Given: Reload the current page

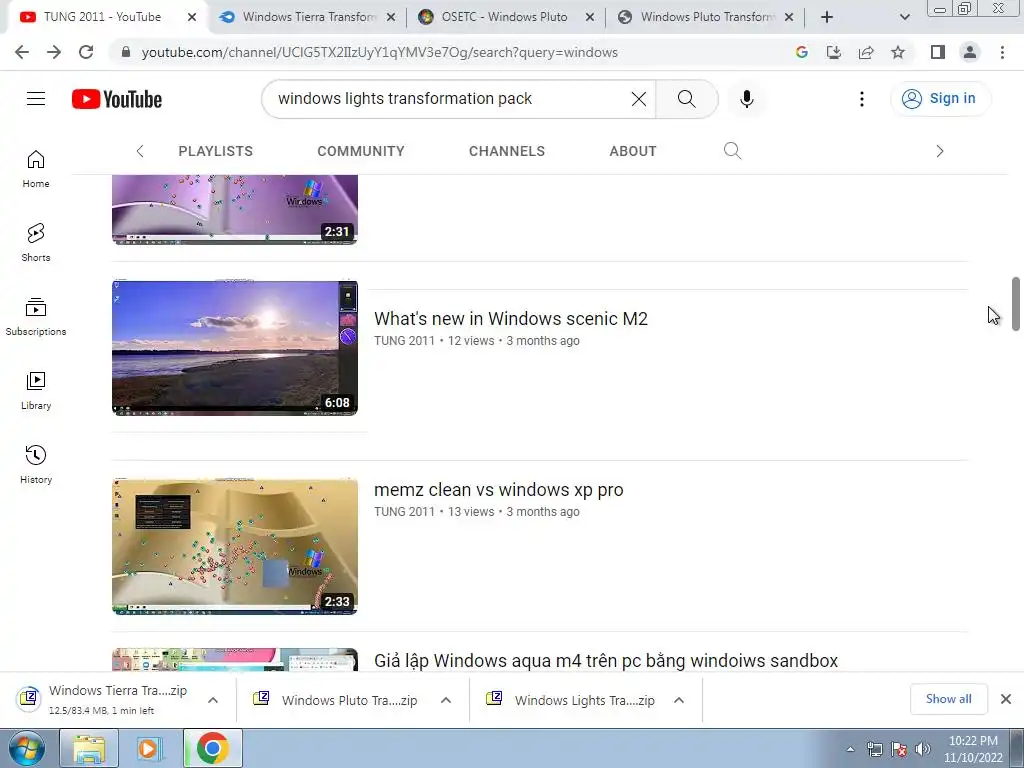Looking at the screenshot, I should click(86, 52).
